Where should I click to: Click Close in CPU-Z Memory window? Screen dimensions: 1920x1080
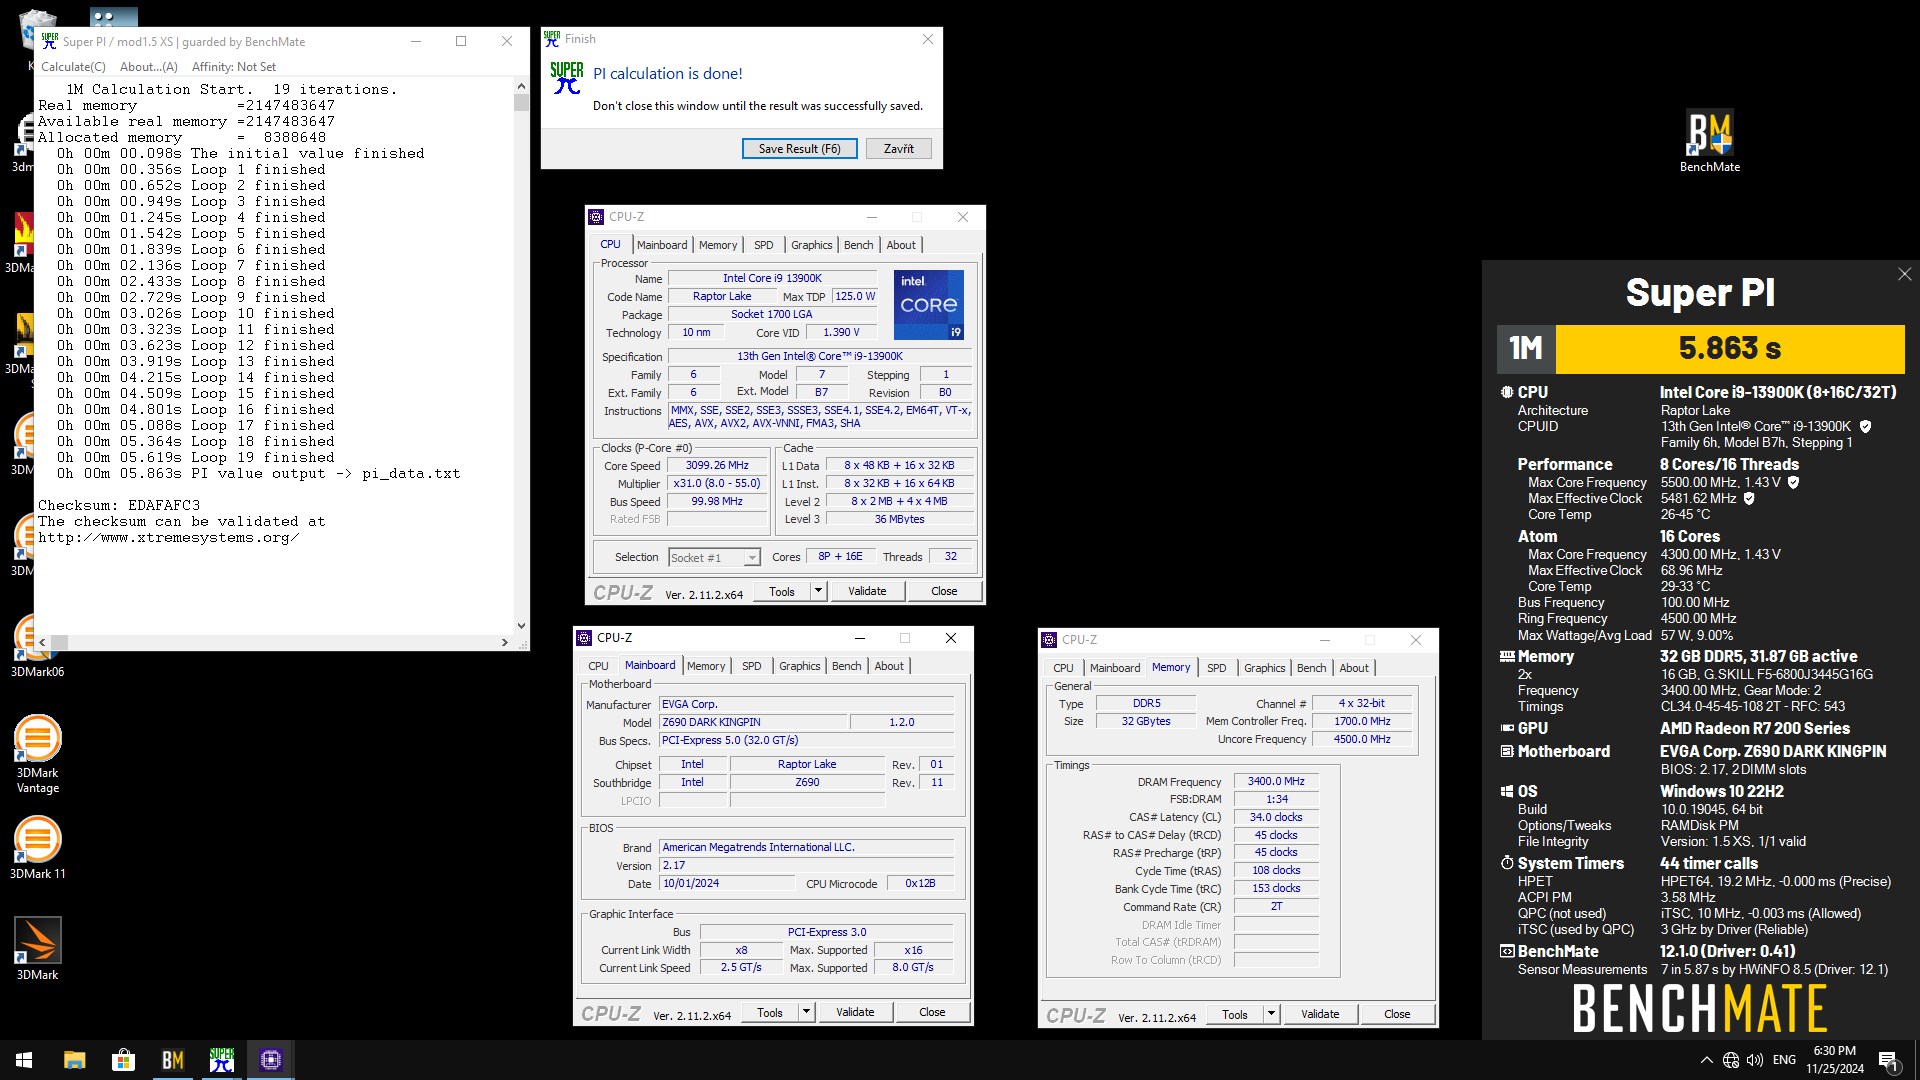(1397, 1014)
